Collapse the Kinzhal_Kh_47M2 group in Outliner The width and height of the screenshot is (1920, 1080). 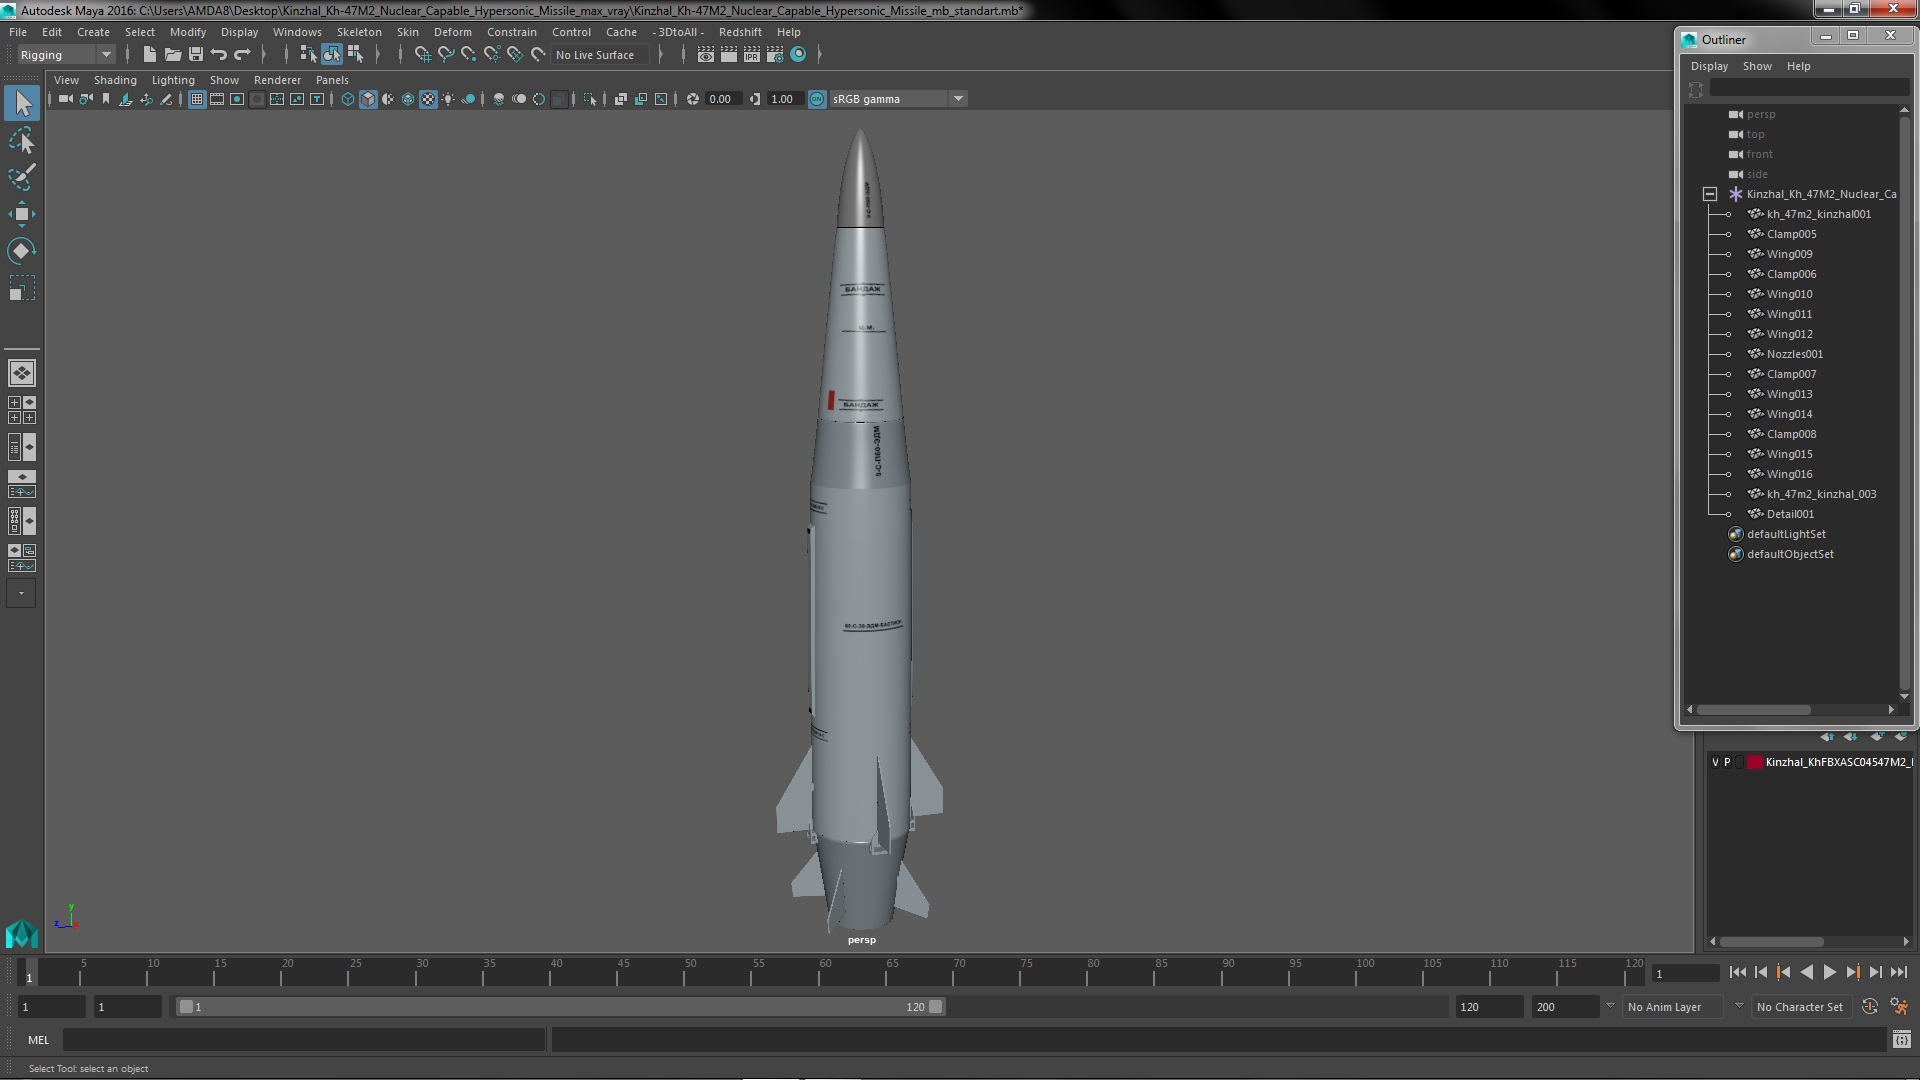point(1710,194)
